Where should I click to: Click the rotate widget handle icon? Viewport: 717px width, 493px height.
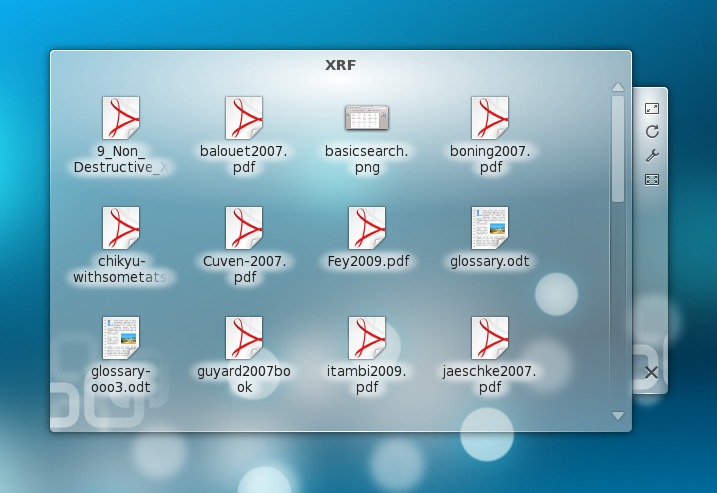coord(652,132)
